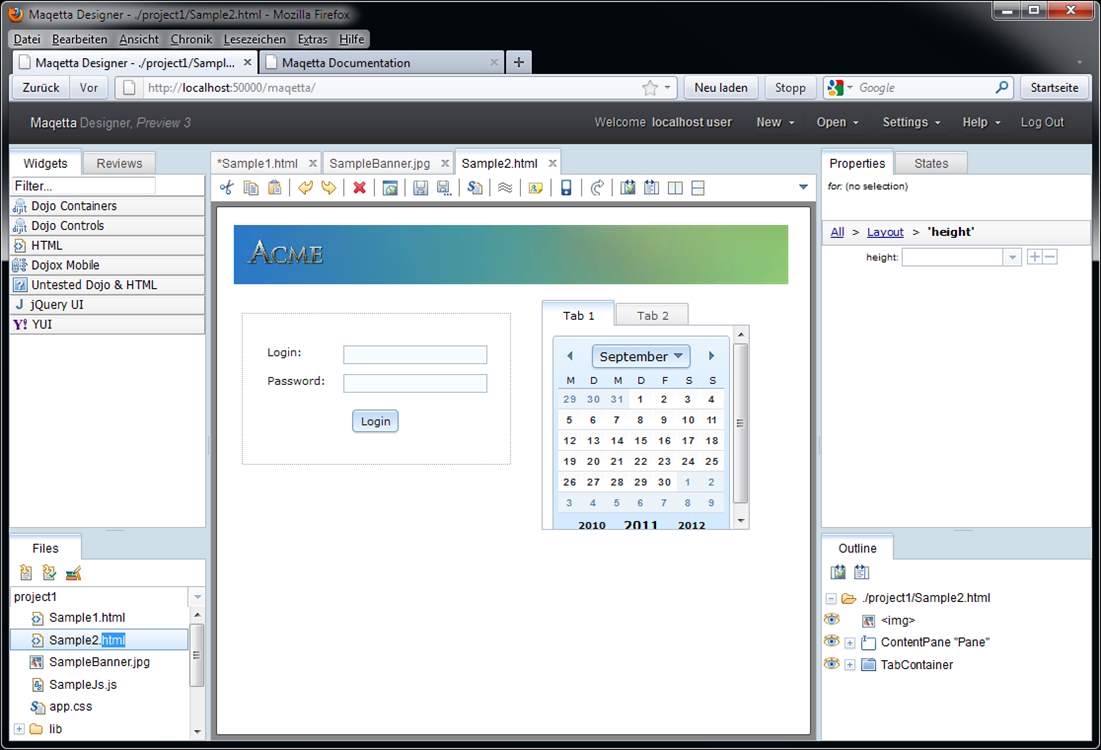Toggle visibility eye for TabContainer

click(x=832, y=664)
